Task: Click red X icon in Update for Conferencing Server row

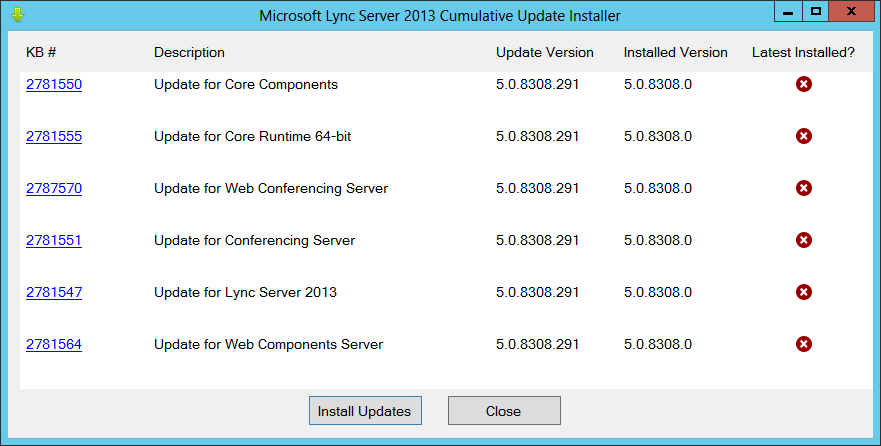Action: tap(803, 240)
